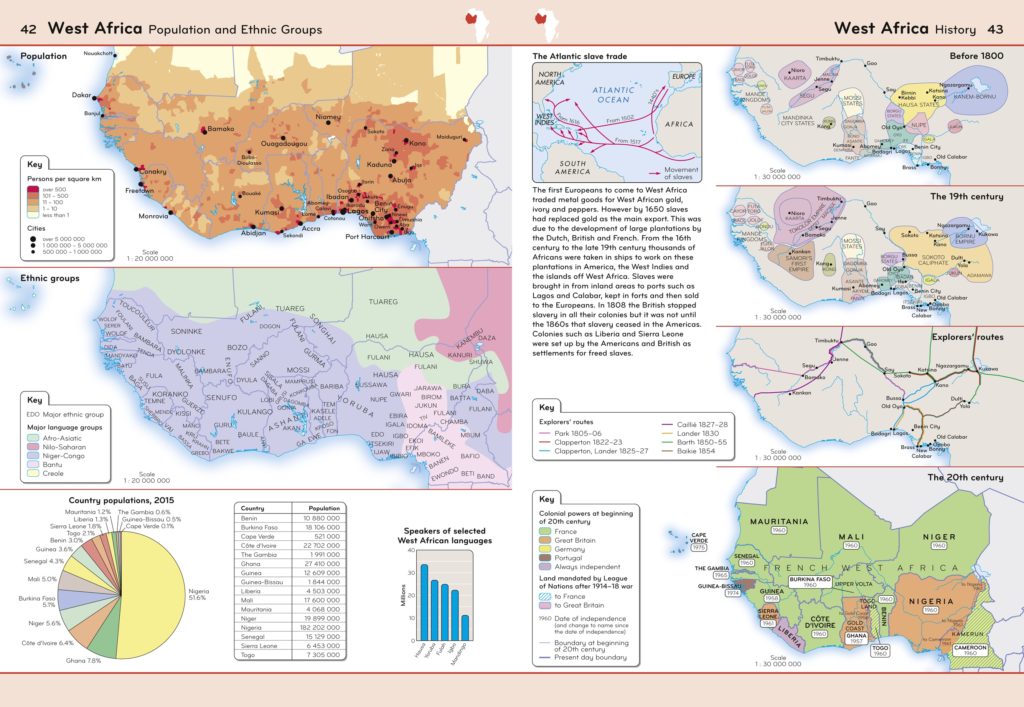This screenshot has height=707, width=1024.
Task: Click the 'Côte d'Ivoire 6.4%' pie chart label
Action: tap(48, 643)
